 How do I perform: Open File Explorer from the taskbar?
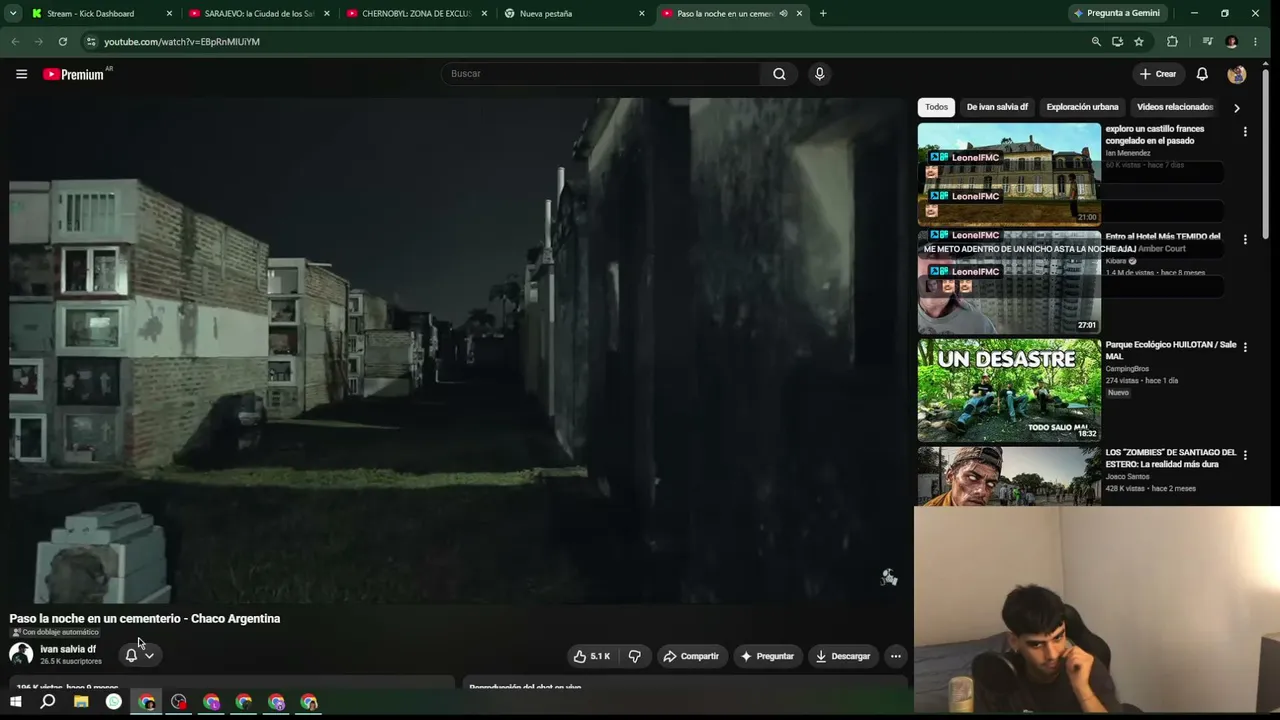[x=81, y=702]
